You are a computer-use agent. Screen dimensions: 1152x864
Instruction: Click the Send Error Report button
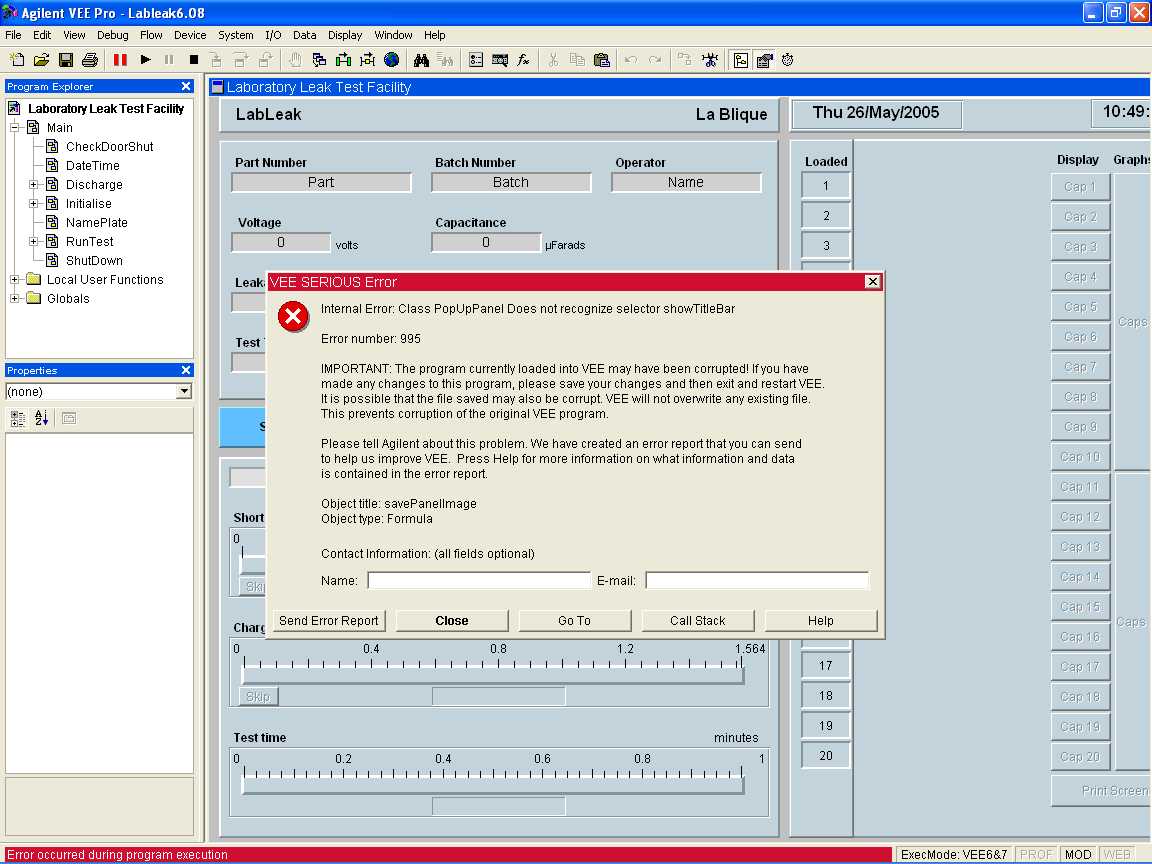coord(329,621)
